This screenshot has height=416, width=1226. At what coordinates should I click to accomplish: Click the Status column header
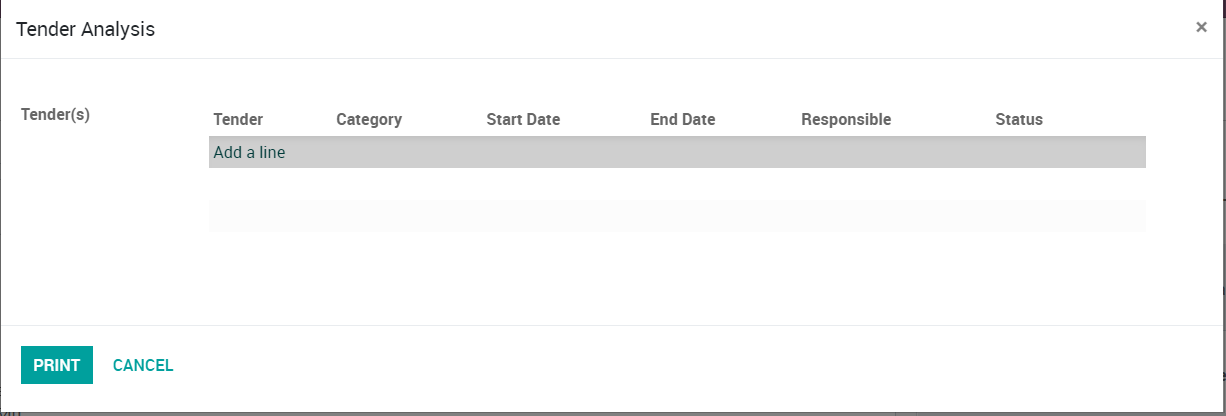point(1019,120)
